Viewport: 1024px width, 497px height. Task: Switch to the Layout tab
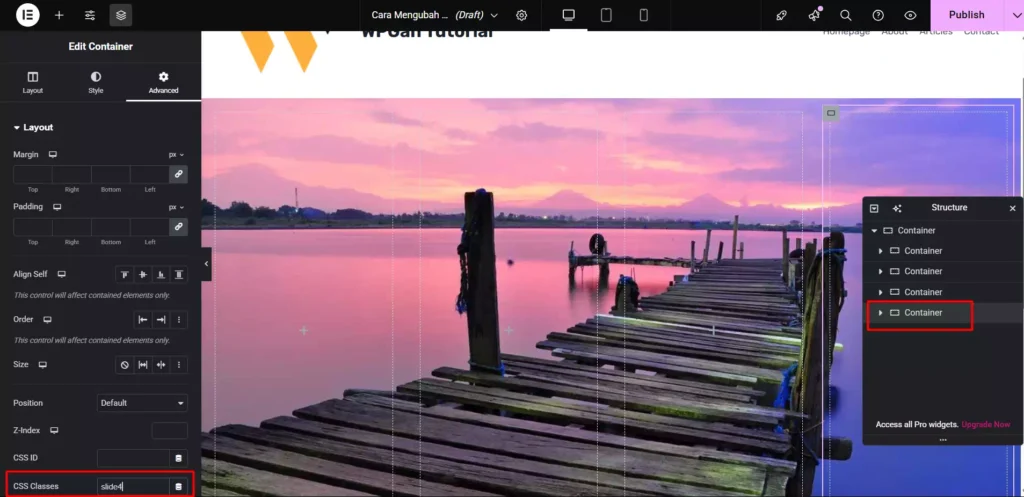coord(33,82)
